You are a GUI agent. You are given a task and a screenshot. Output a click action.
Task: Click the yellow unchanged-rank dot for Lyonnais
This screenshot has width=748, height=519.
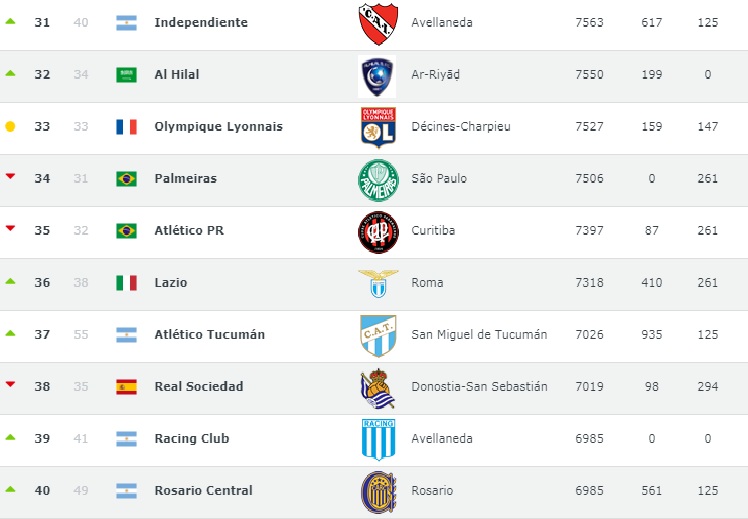(10, 126)
